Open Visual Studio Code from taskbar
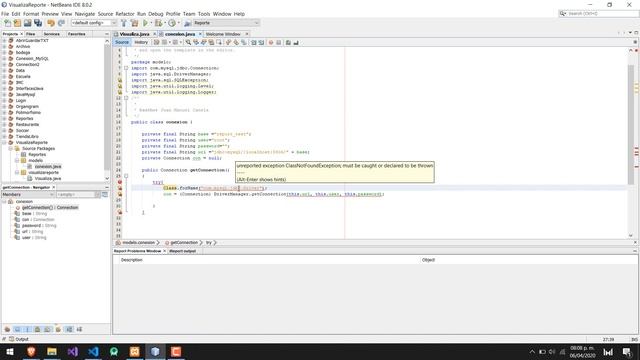 point(93,351)
